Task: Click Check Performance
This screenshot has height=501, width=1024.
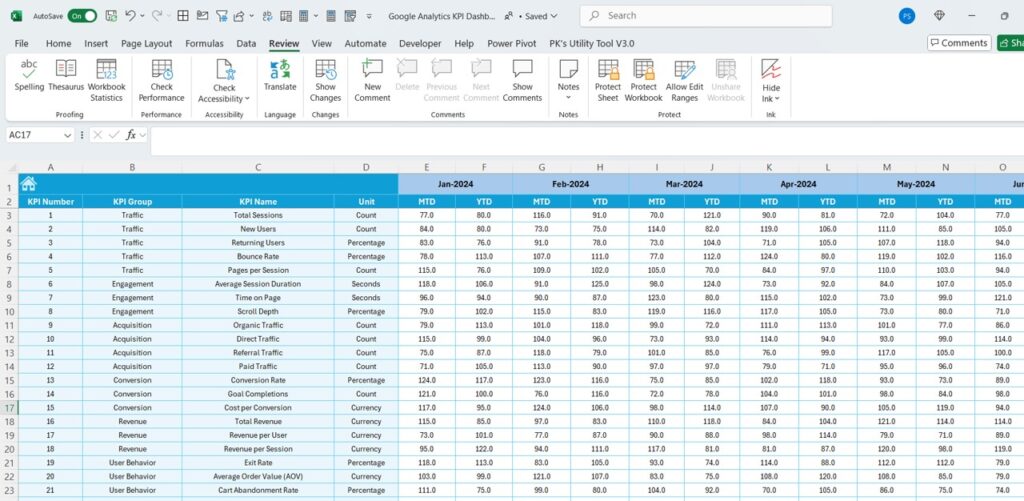Action: tap(161, 81)
